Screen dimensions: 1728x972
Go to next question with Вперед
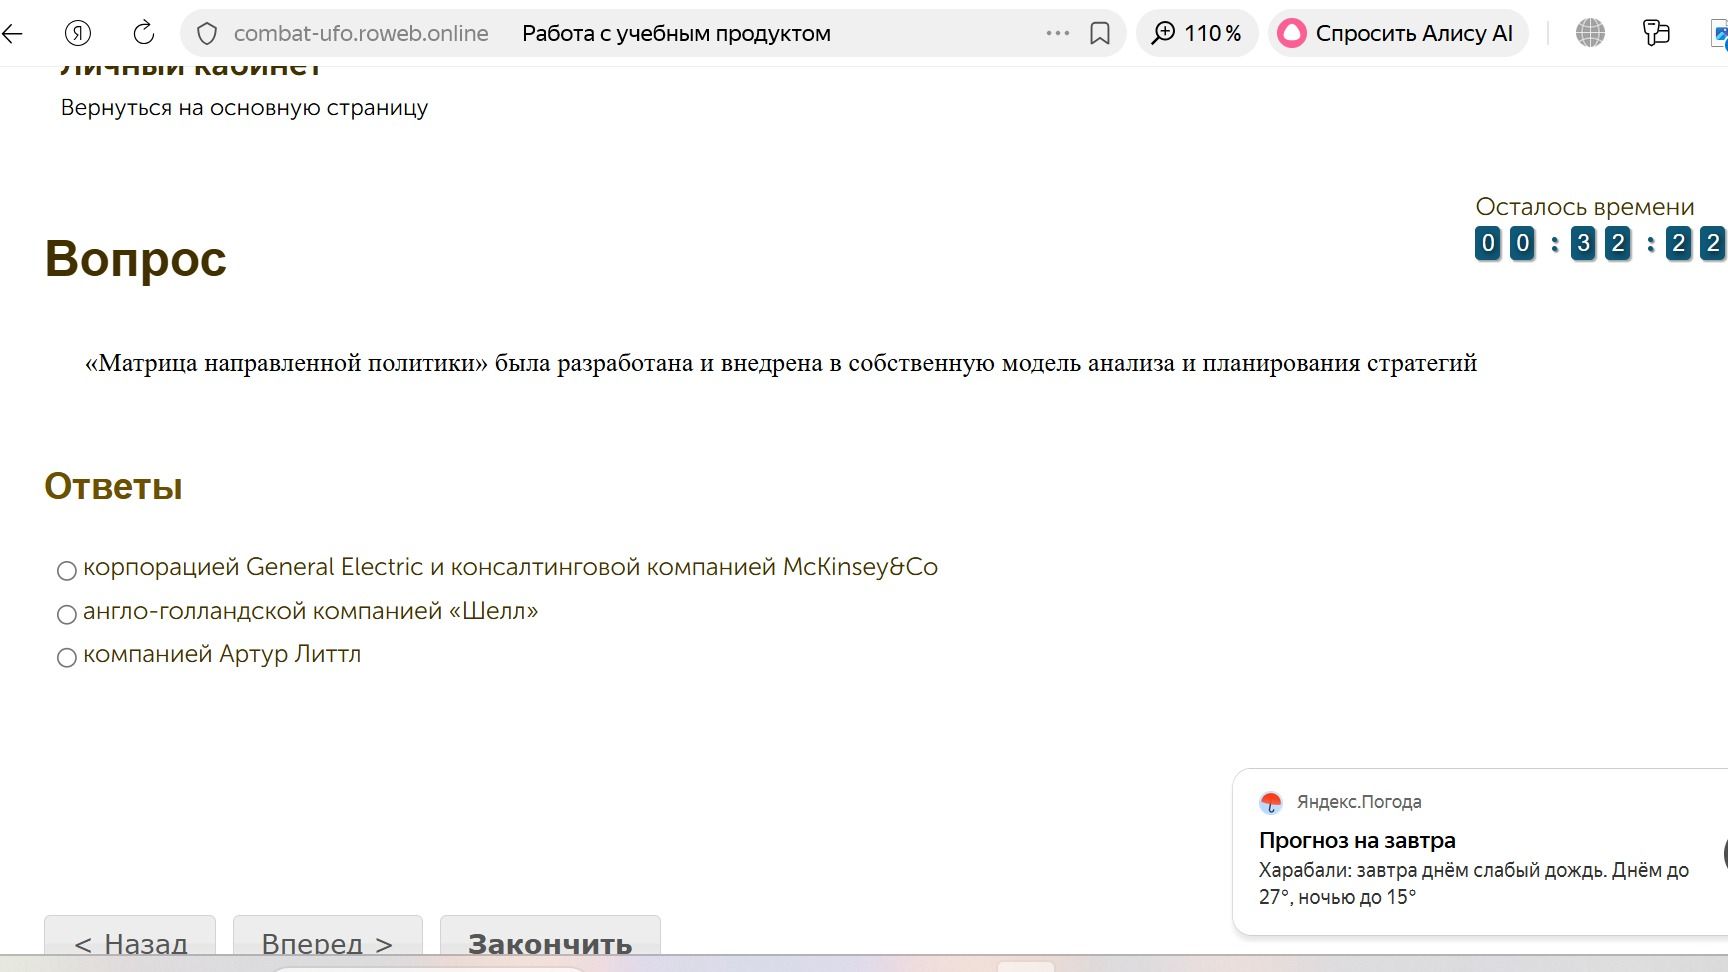327,941
